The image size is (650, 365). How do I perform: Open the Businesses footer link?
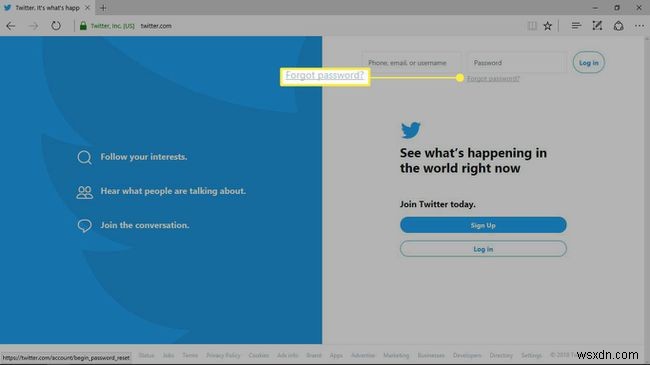[x=431, y=355]
